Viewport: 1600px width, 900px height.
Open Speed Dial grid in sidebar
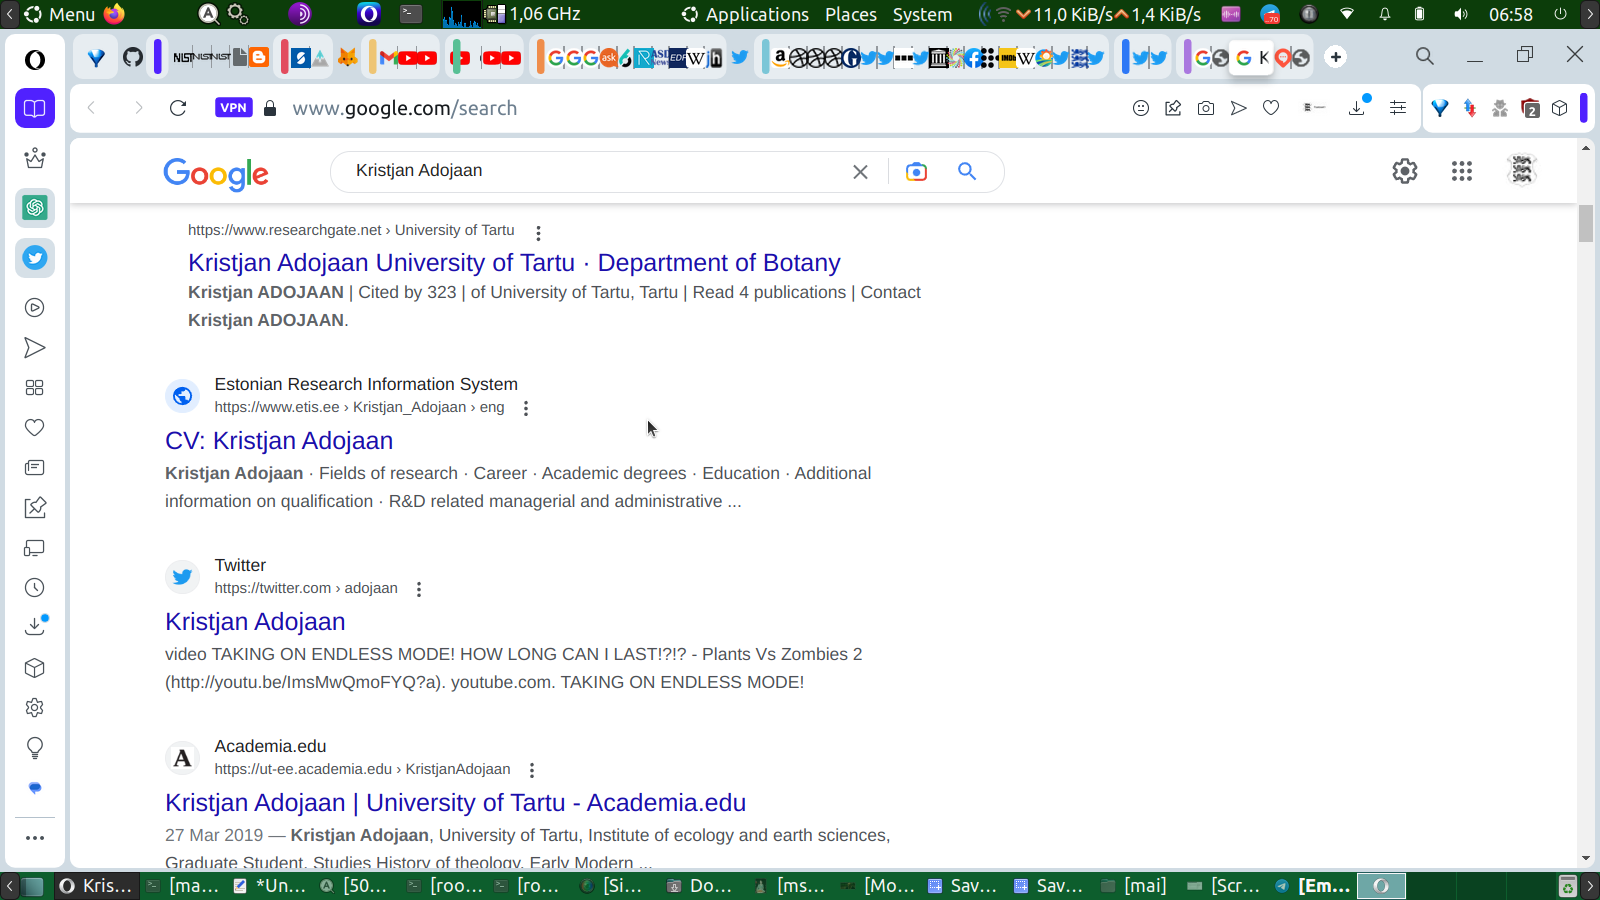click(x=35, y=388)
